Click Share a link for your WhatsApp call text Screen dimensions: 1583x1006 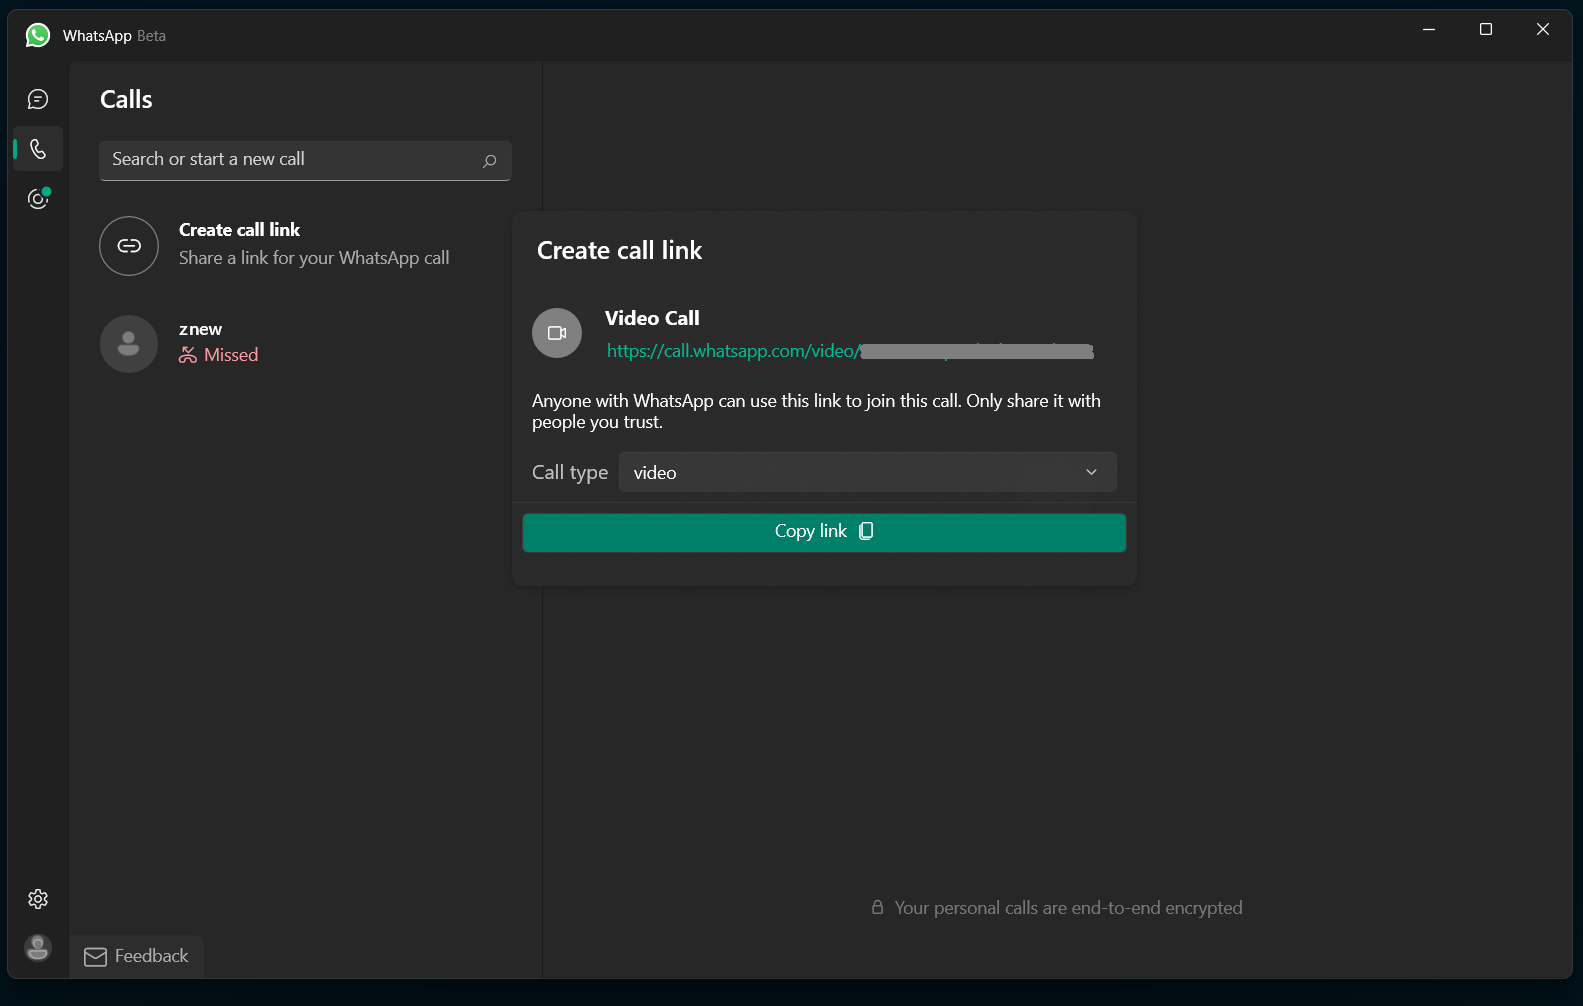pyautogui.click(x=314, y=258)
